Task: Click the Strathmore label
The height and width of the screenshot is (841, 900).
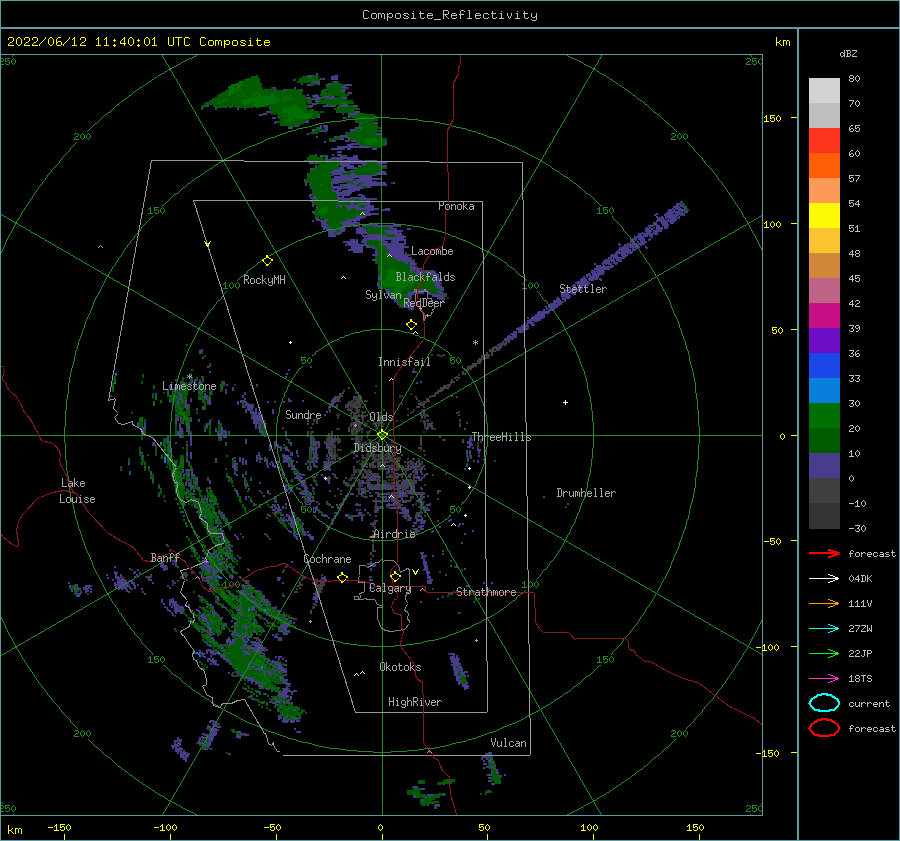Action: 486,592
